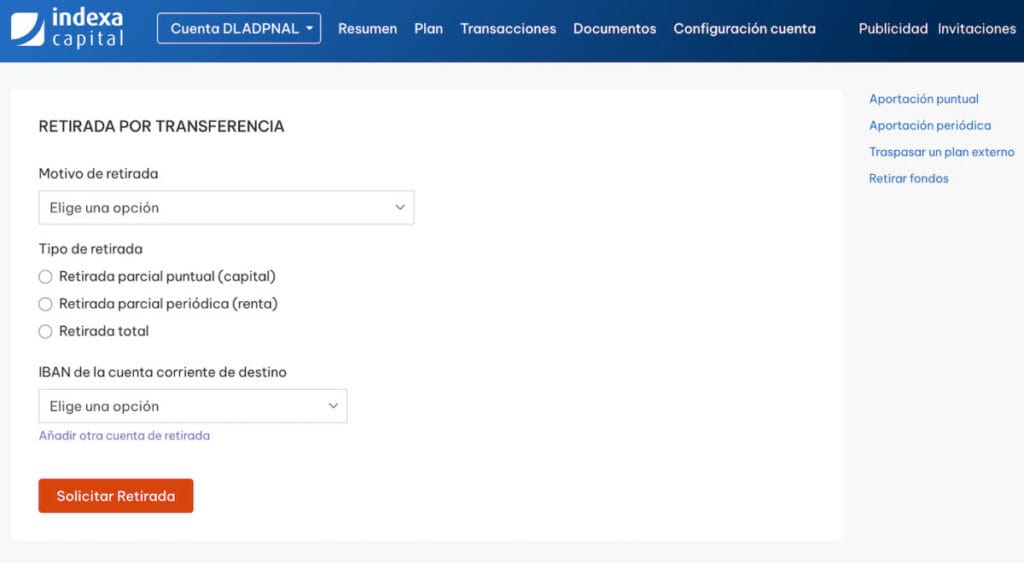Open the Aportación puntual sidebar link
Screen dimensions: 1024x563
click(923, 99)
